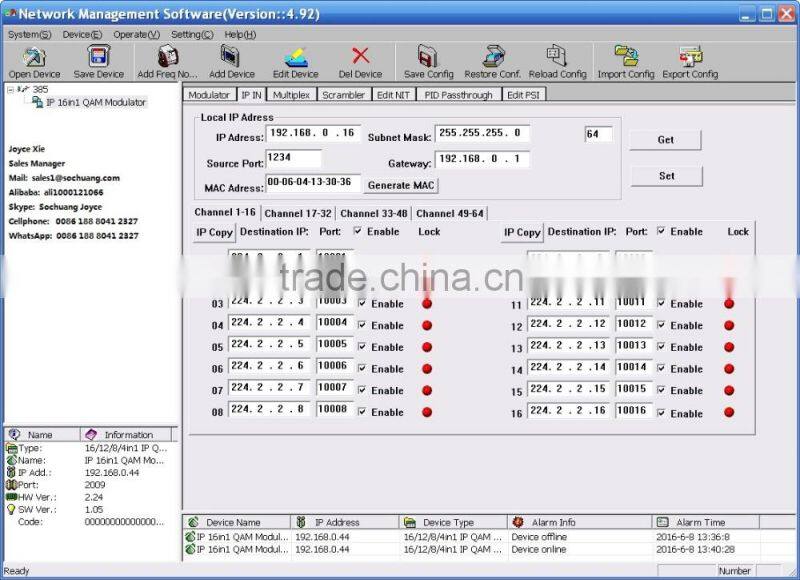800x580 pixels.
Task: Click the Generate MAC button
Action: pos(402,185)
